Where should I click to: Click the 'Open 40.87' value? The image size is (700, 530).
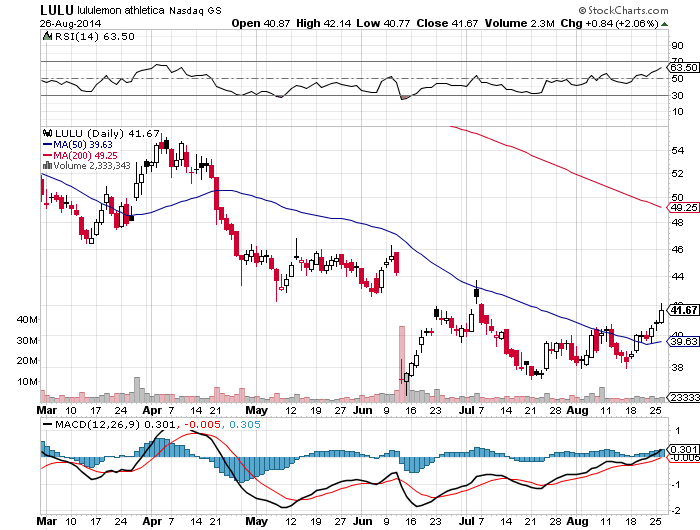(261, 23)
